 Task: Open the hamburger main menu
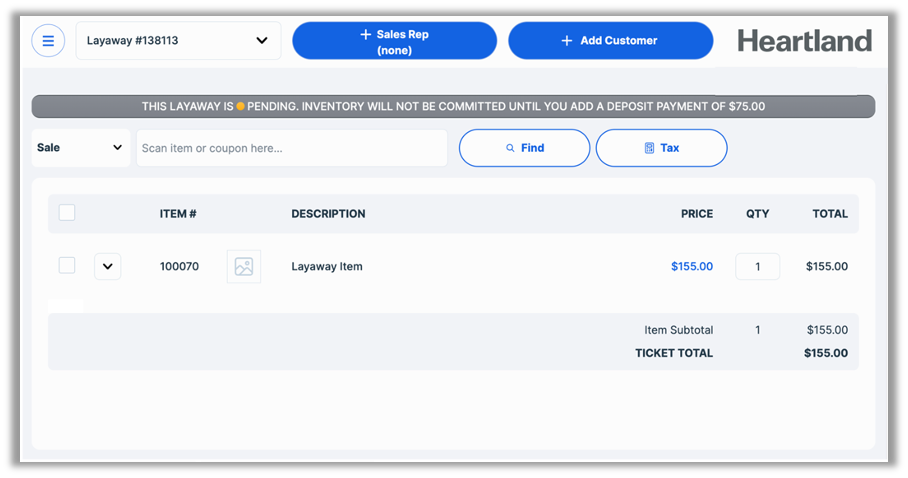[48, 41]
